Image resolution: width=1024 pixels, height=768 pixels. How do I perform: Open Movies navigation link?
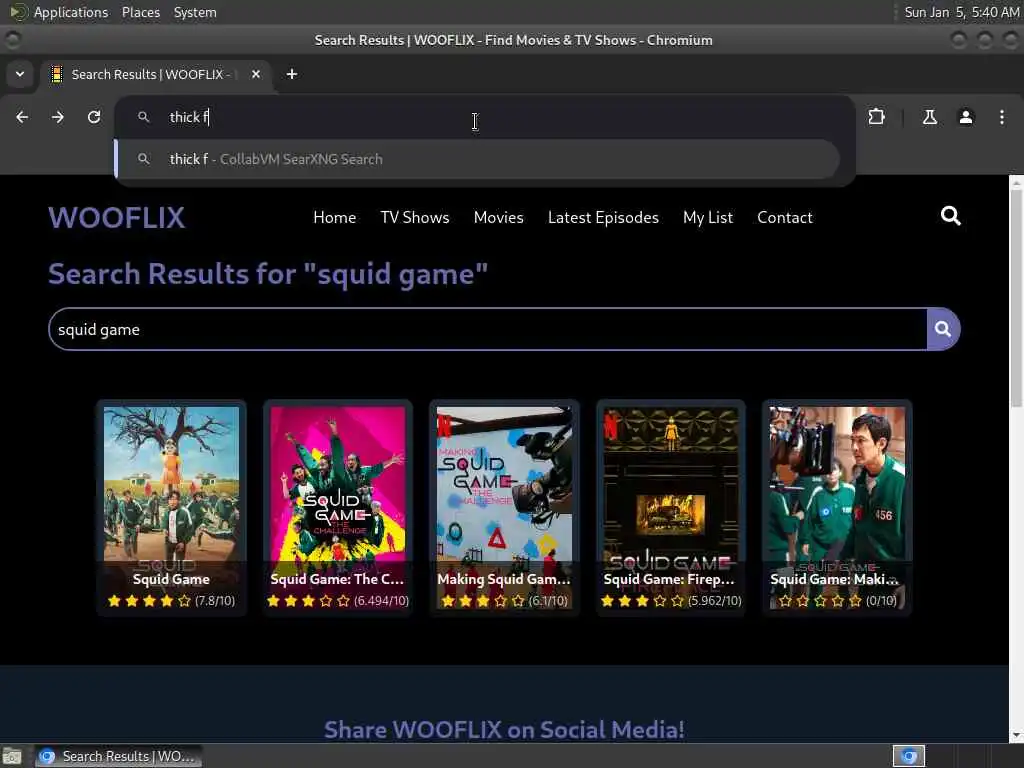coord(498,217)
